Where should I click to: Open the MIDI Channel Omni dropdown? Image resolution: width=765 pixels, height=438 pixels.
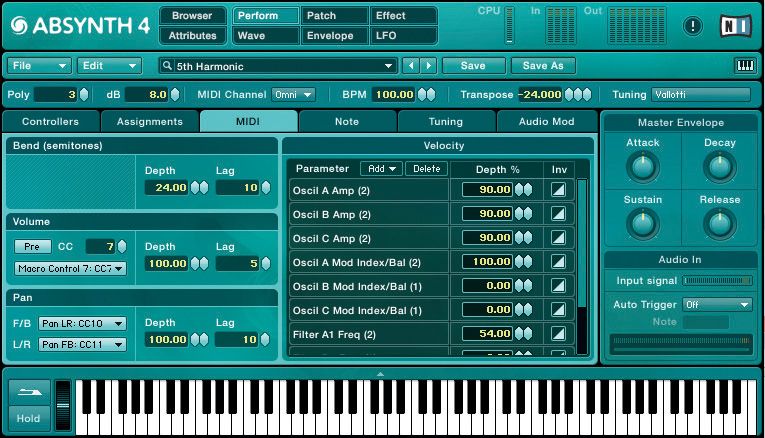pos(293,94)
